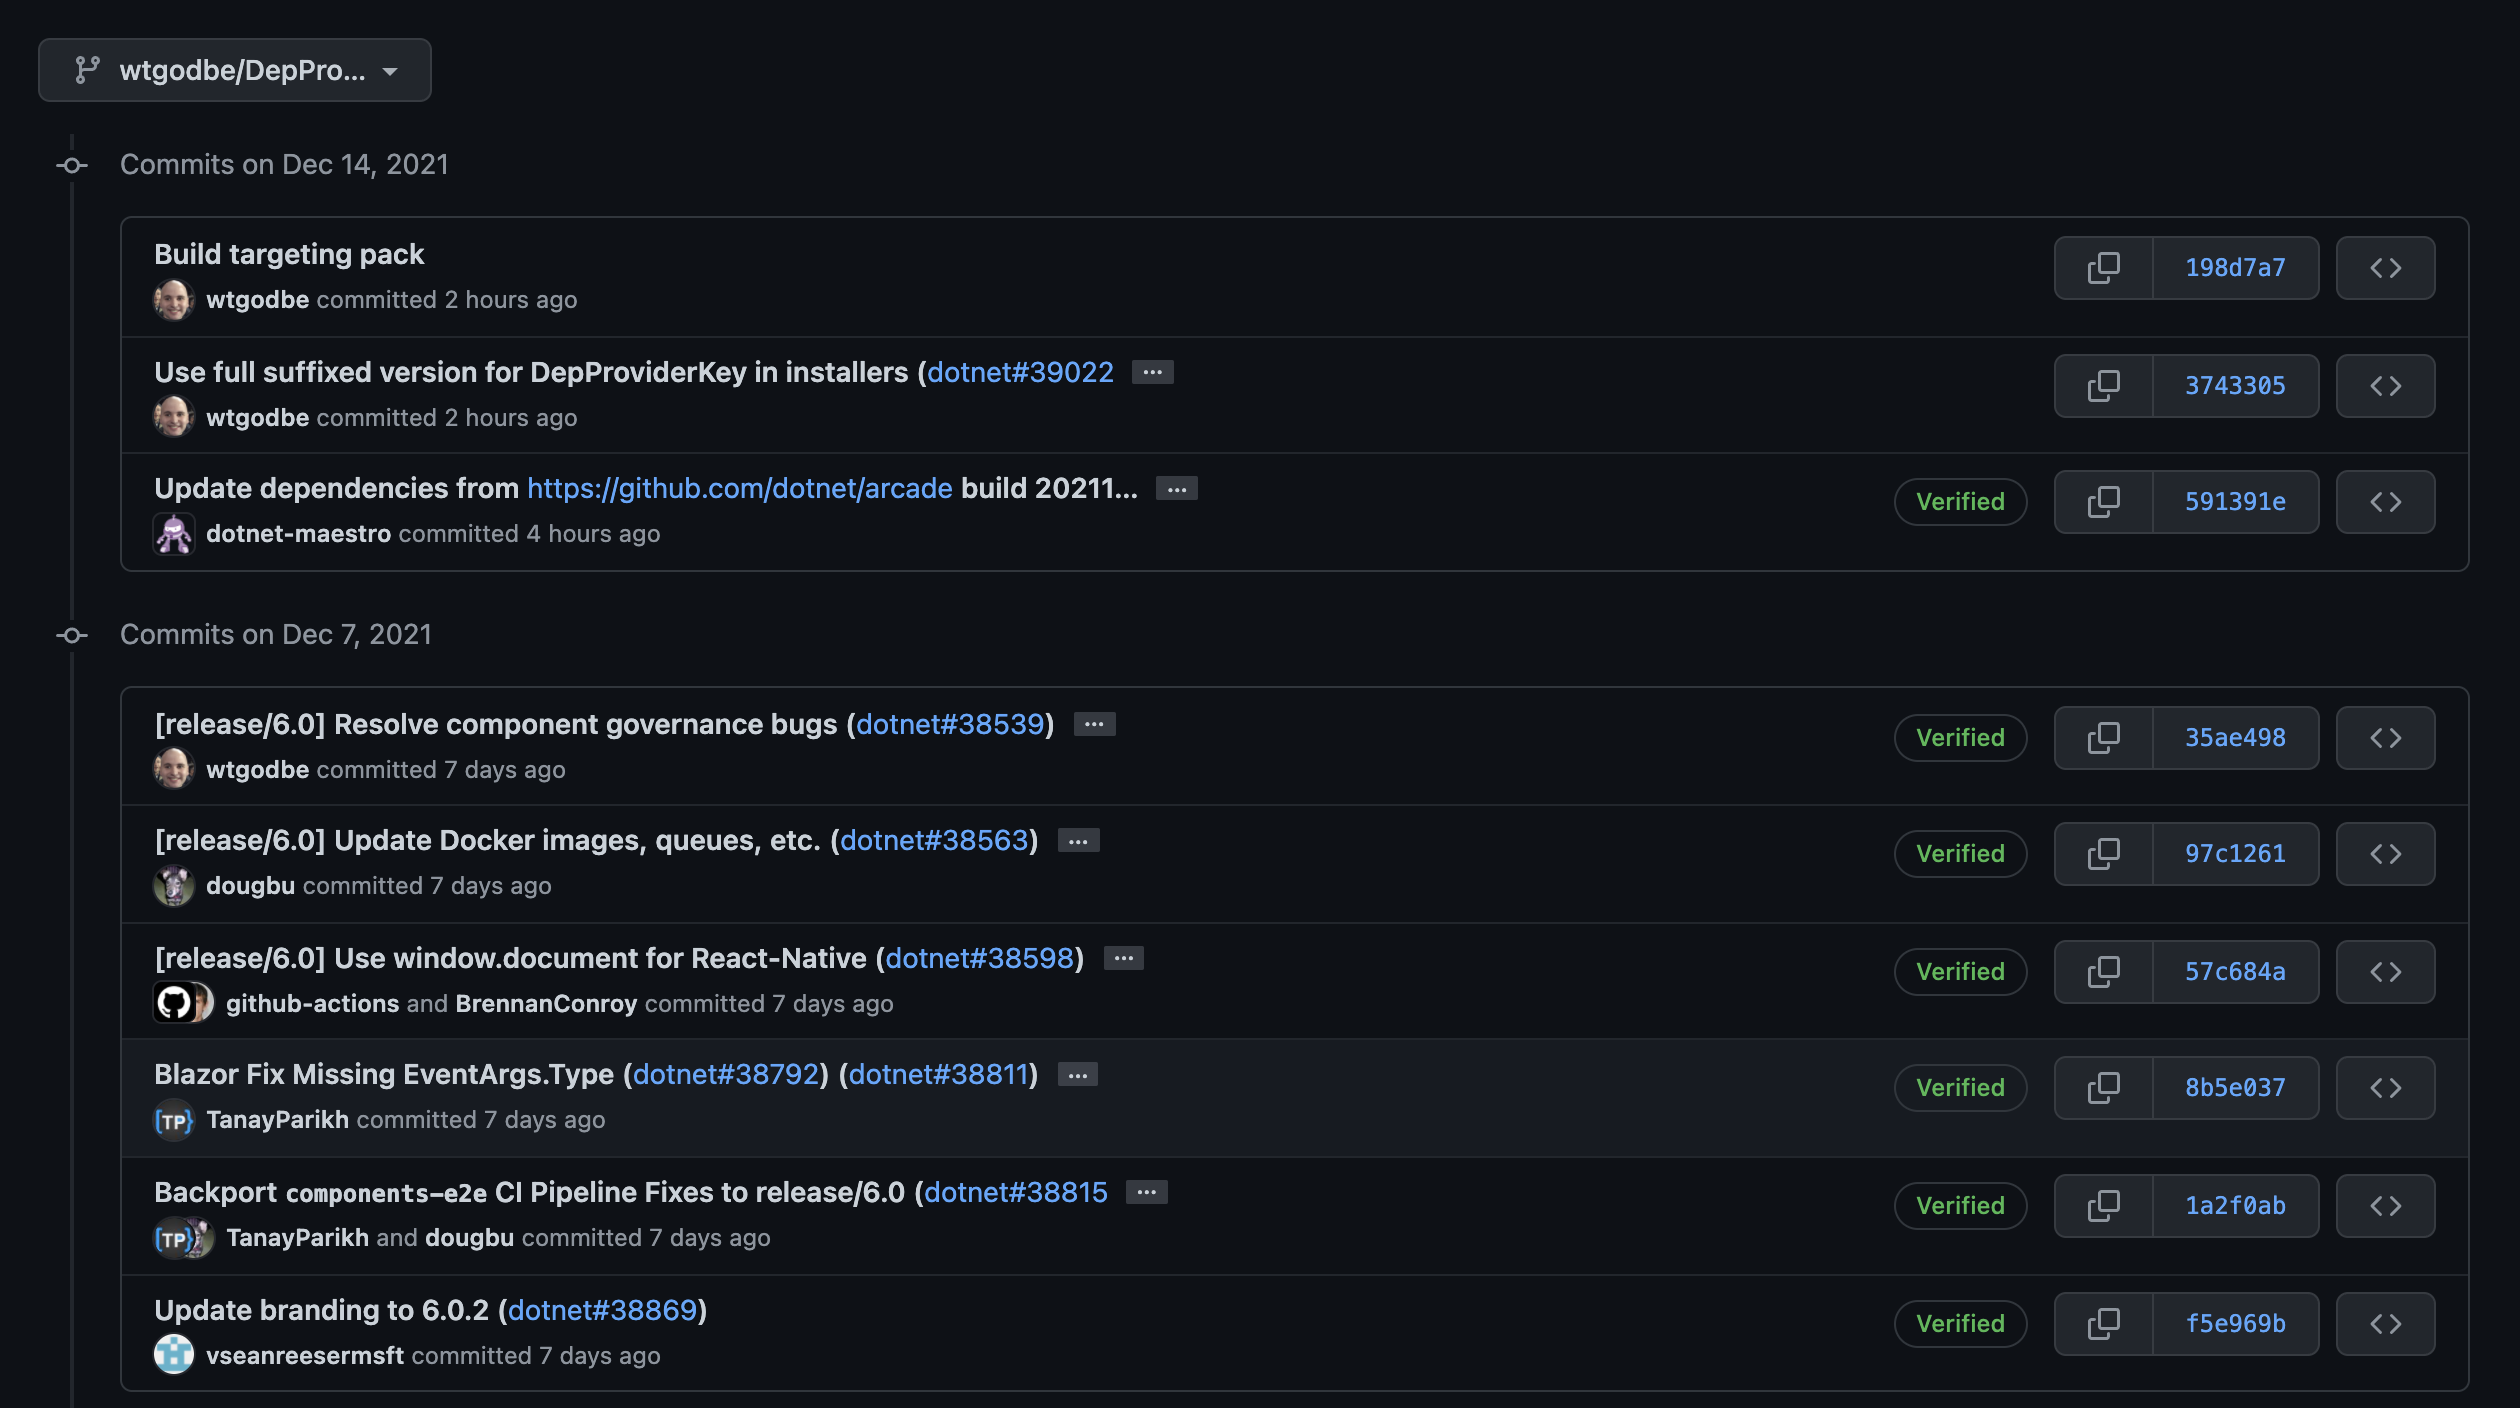Copy full SHA for commit 198d7a7
The width and height of the screenshot is (2520, 1408).
(2103, 268)
